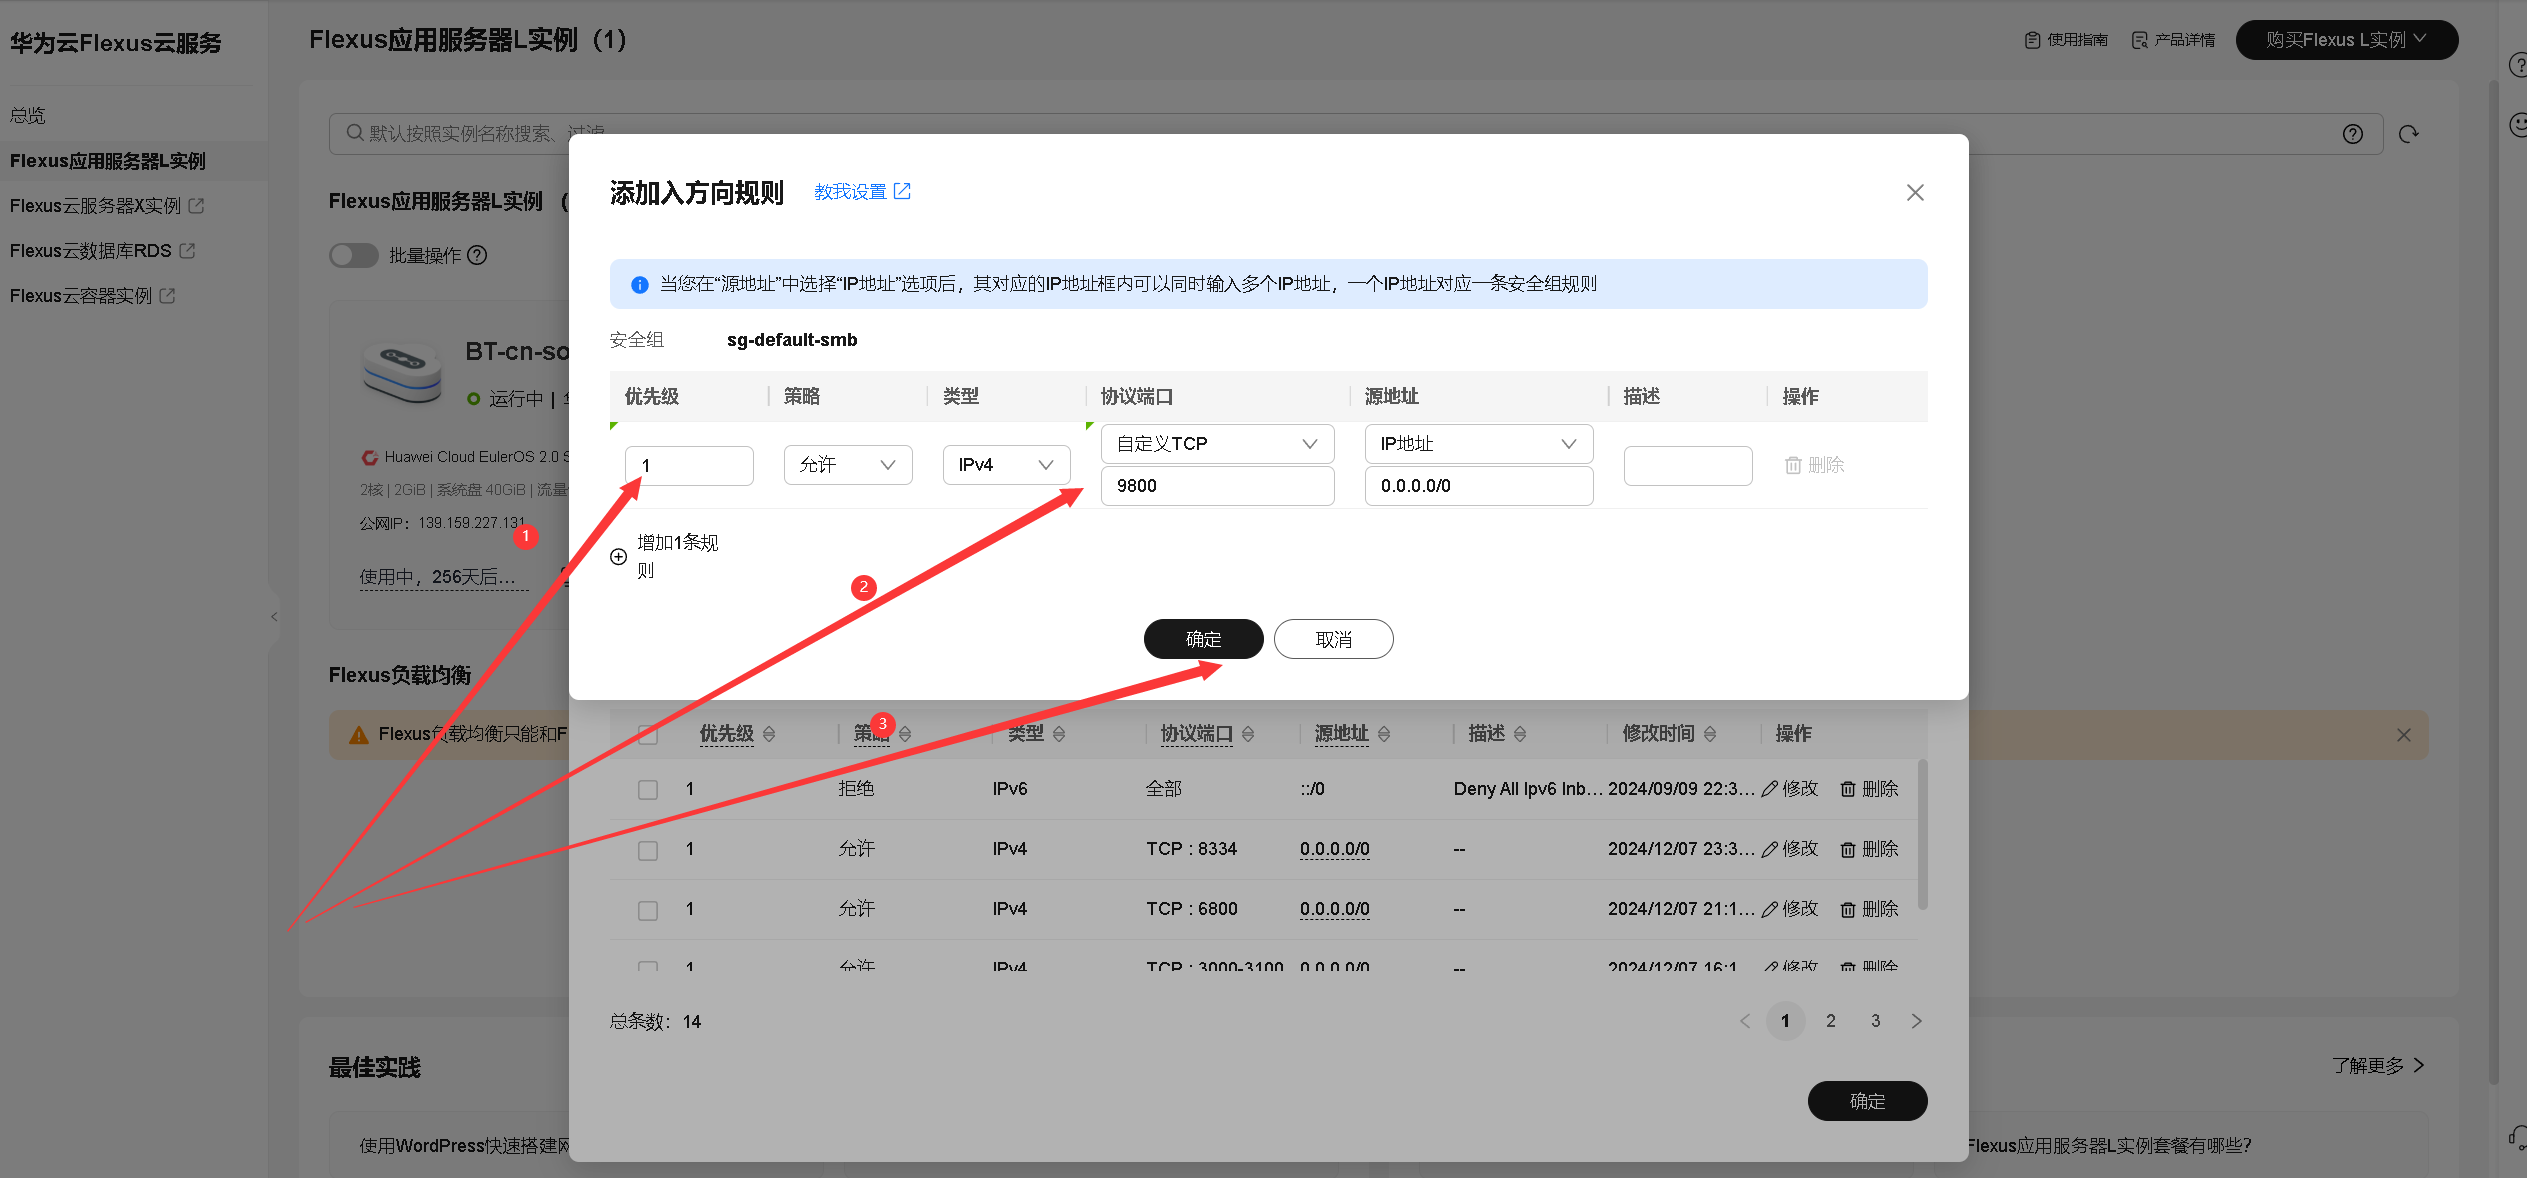Open the 了解更多 link in 最佳实践
Image resolution: width=2527 pixels, height=1178 pixels.
coord(2378,1066)
